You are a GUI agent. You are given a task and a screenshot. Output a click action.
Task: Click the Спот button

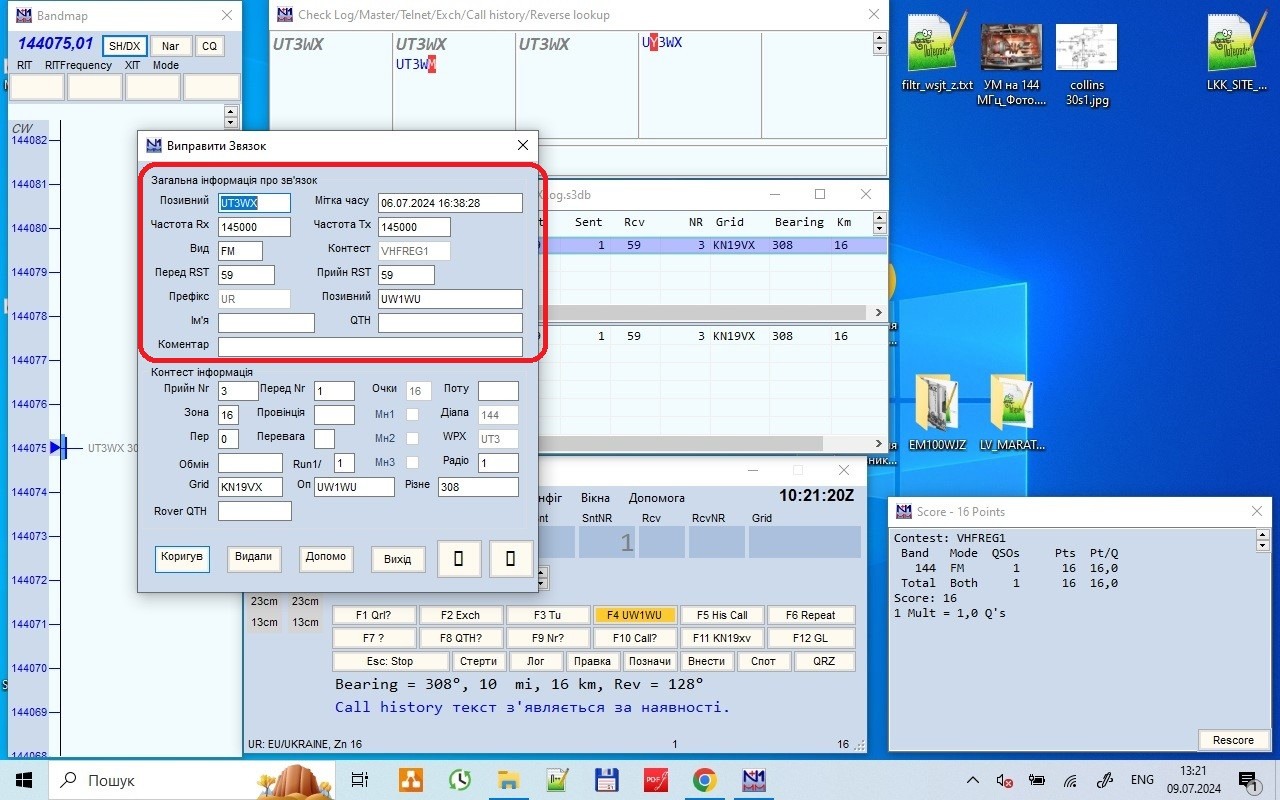pos(763,661)
